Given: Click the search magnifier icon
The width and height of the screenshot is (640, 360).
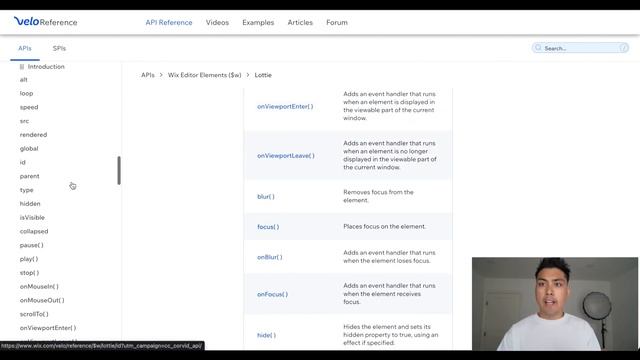Looking at the screenshot, I should click(x=538, y=48).
